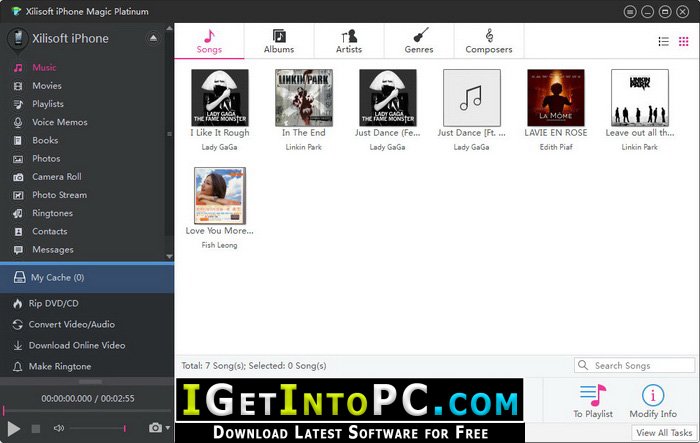Open the Modify Info button

[x=653, y=401]
